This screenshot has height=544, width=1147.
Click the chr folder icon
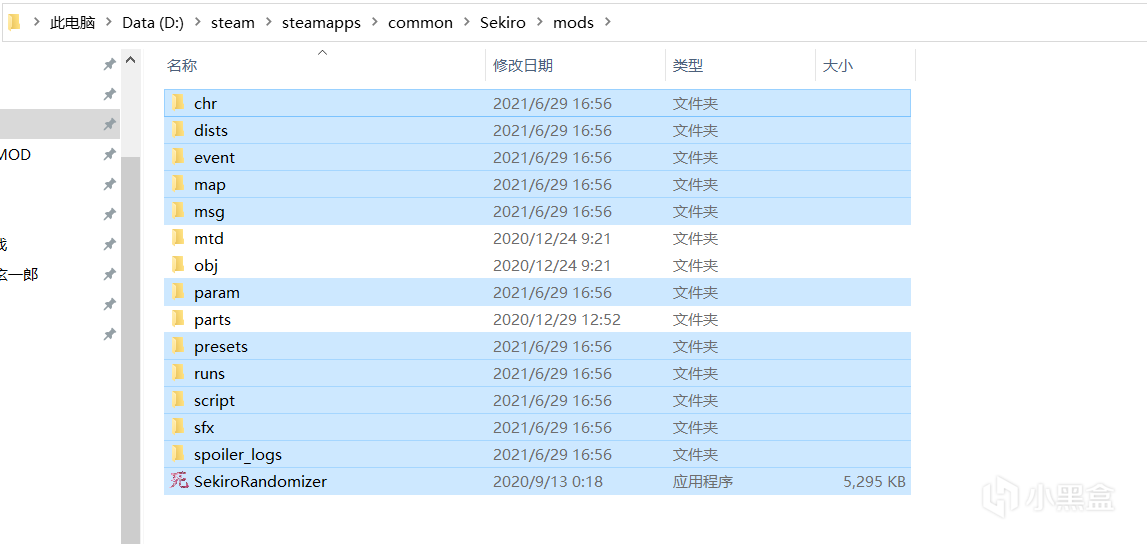tap(179, 103)
